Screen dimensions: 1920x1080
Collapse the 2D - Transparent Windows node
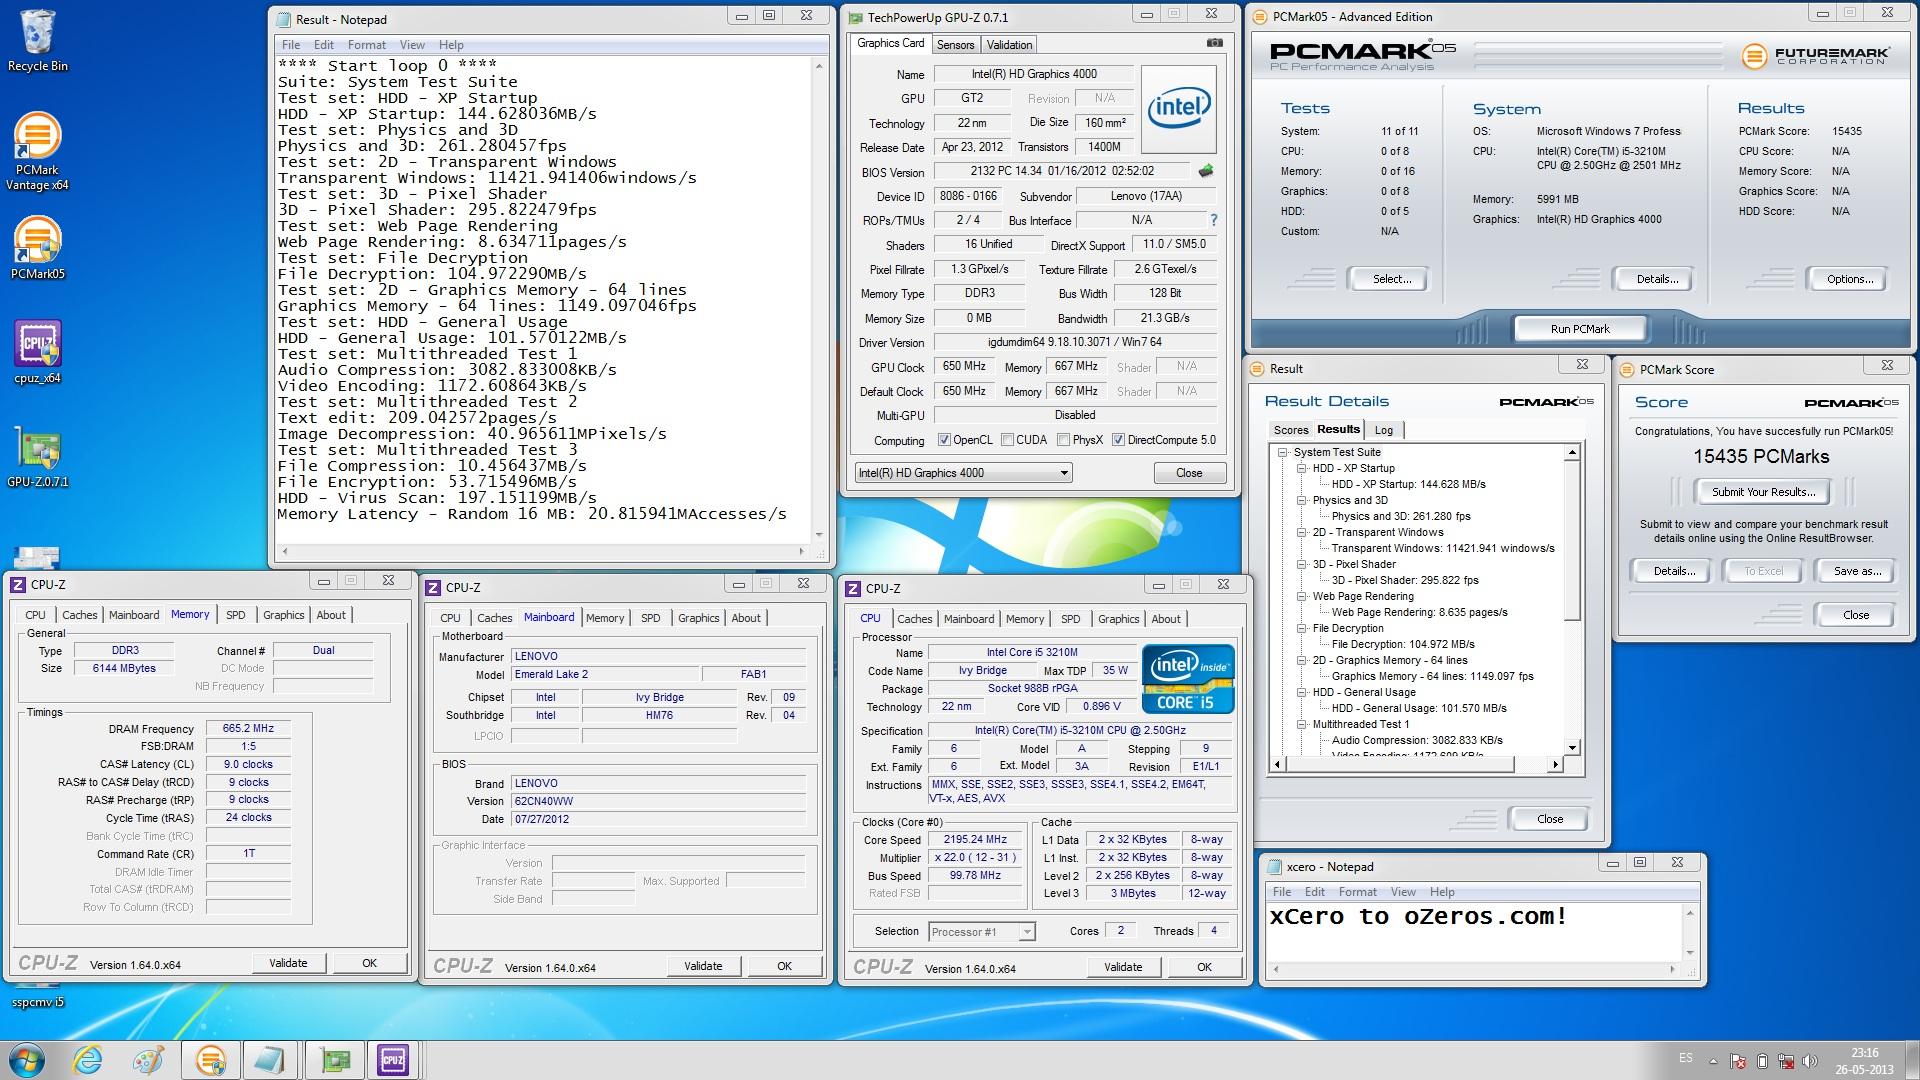point(1302,532)
